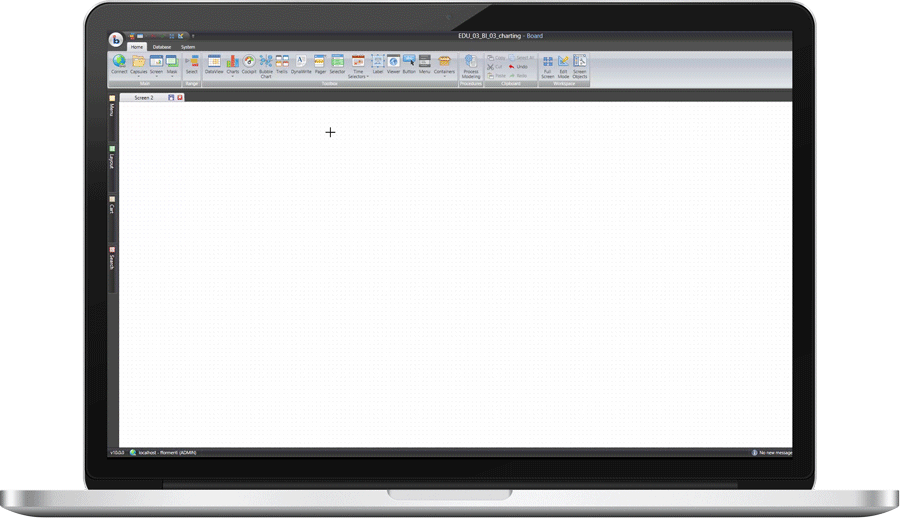Viewport: 900px width, 518px height.
Task: Click the v10.0.3 version text in the status bar
Action: (117, 453)
